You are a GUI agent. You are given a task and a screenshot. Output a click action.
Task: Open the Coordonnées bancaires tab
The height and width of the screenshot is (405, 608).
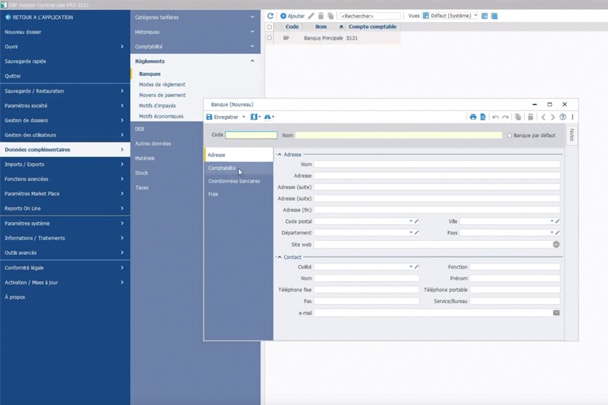(234, 181)
